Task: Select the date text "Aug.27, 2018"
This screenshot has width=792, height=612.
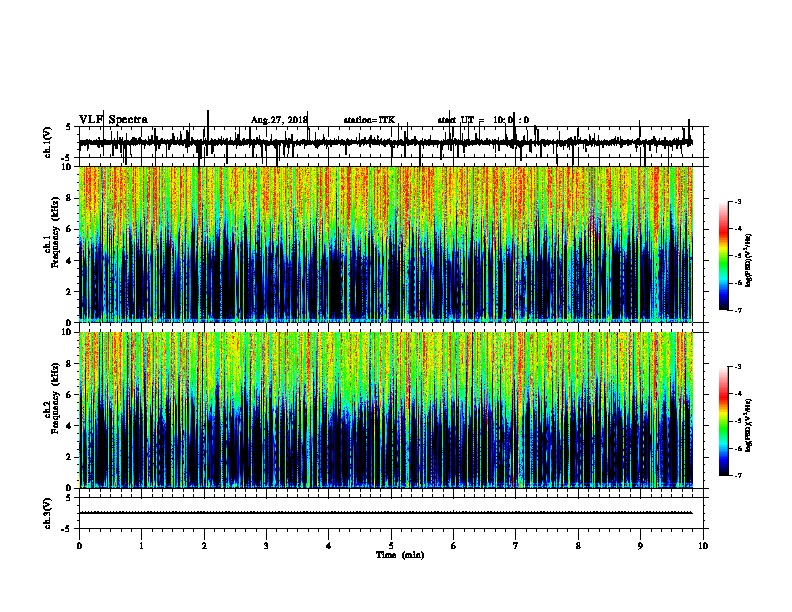Action: coord(279,120)
